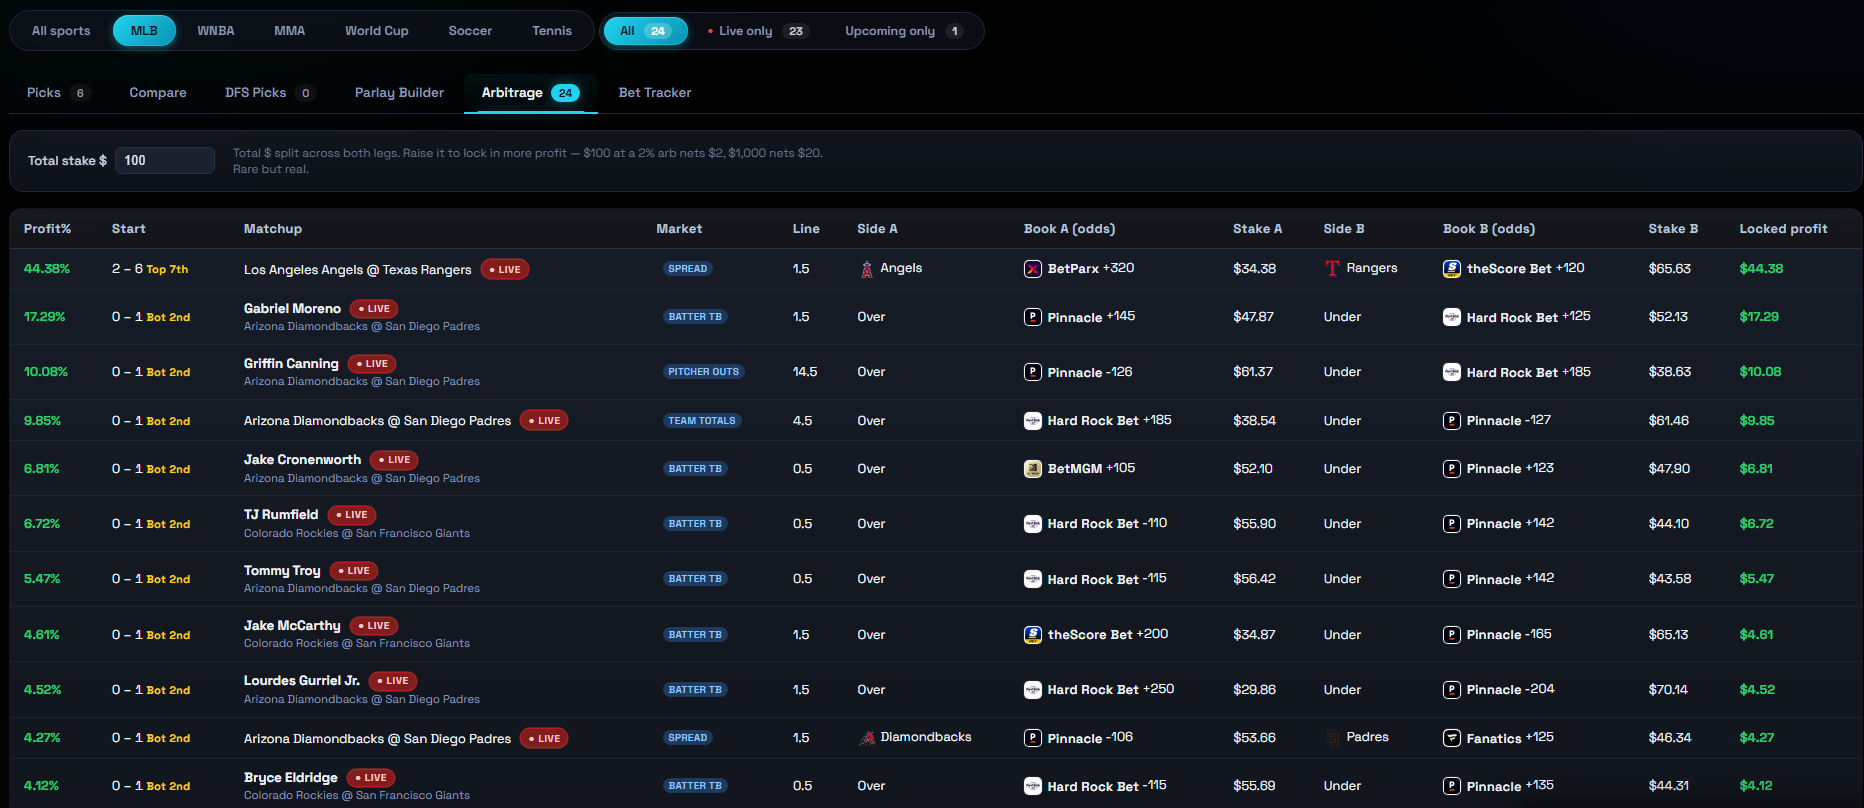Click Hard Rock Bet logo in Tommy Troy row
1864x808 pixels.
1033,579
